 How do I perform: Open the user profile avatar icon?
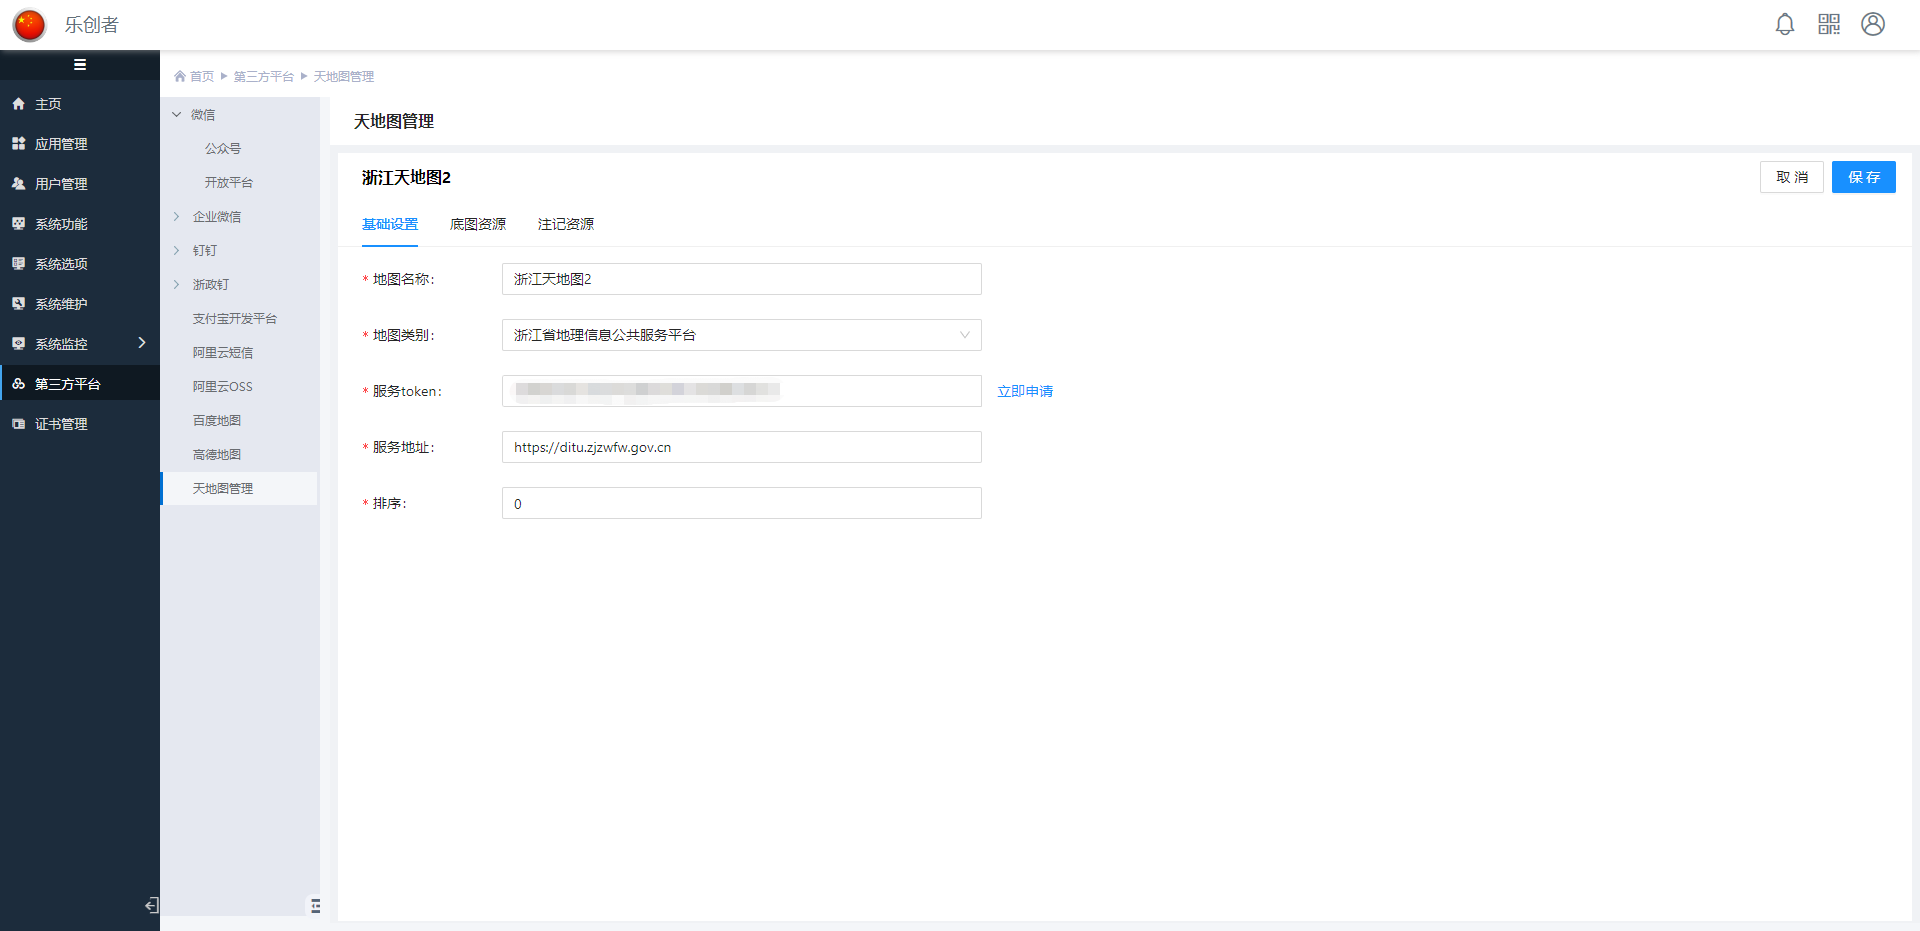[x=1873, y=24]
